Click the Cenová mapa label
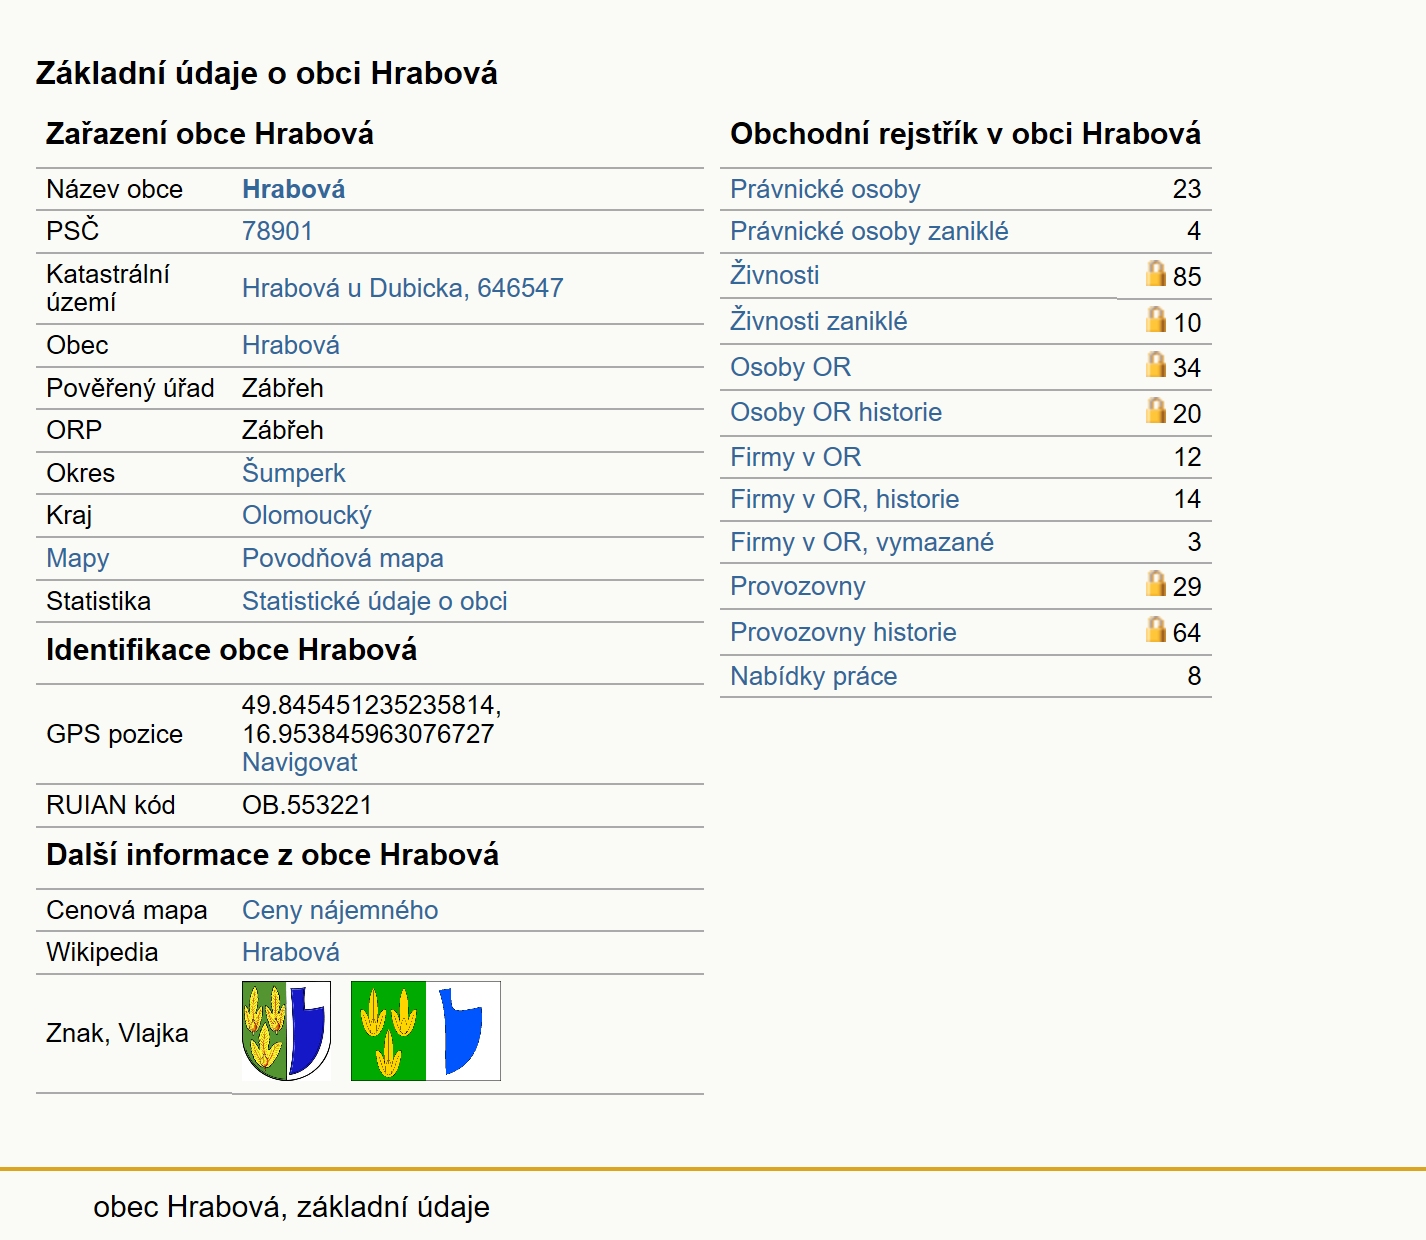 click(127, 910)
